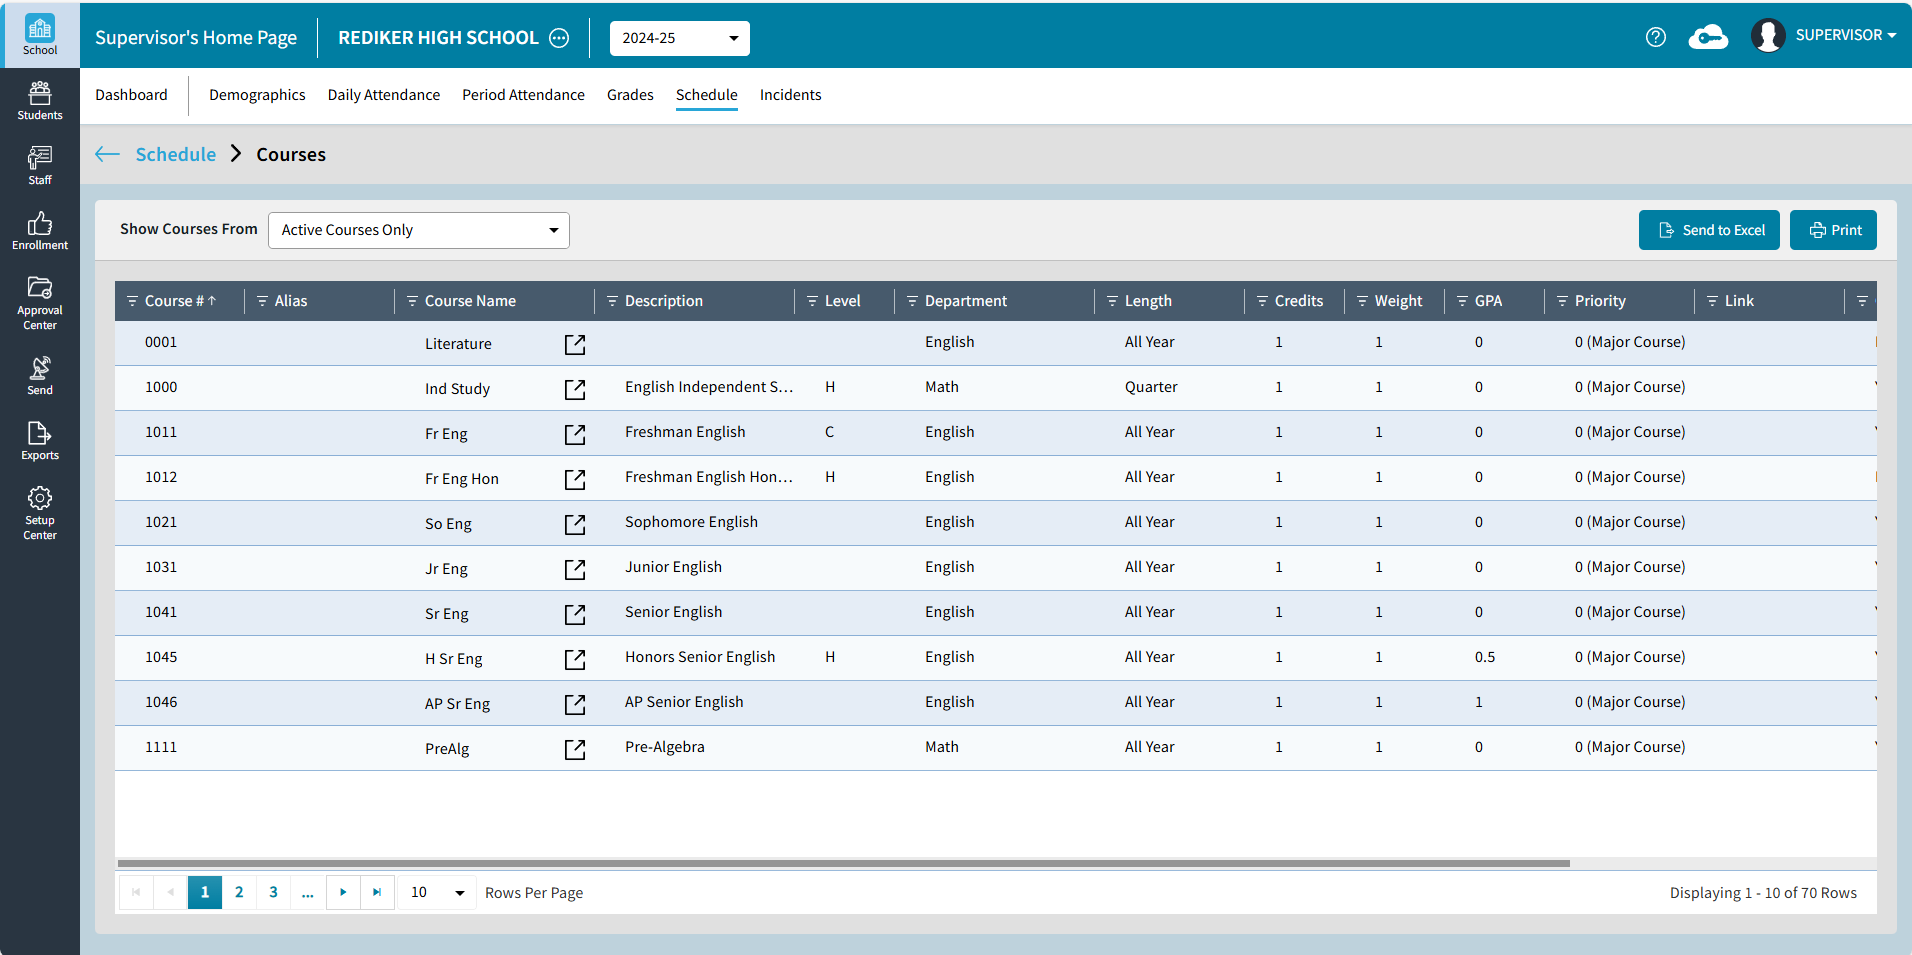Go to page 3 of courses
Viewport: 1912px width, 955px height.
[x=273, y=892]
